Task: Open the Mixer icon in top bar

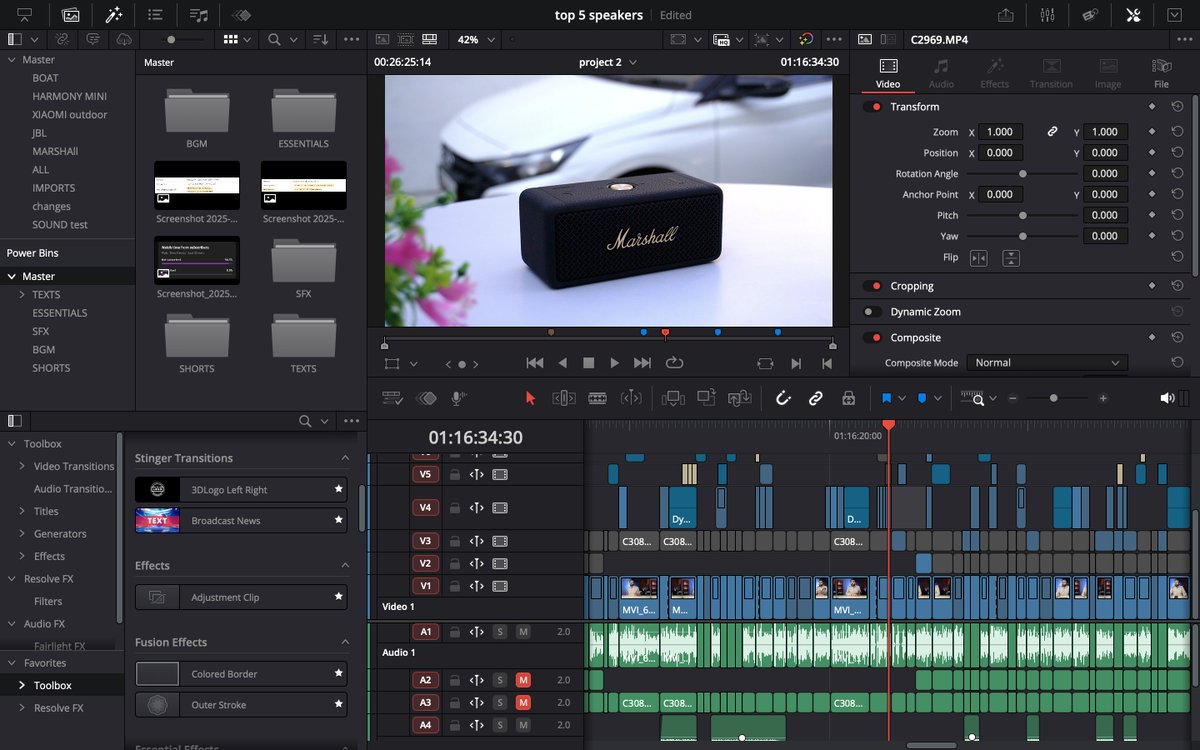Action: coord(1048,15)
